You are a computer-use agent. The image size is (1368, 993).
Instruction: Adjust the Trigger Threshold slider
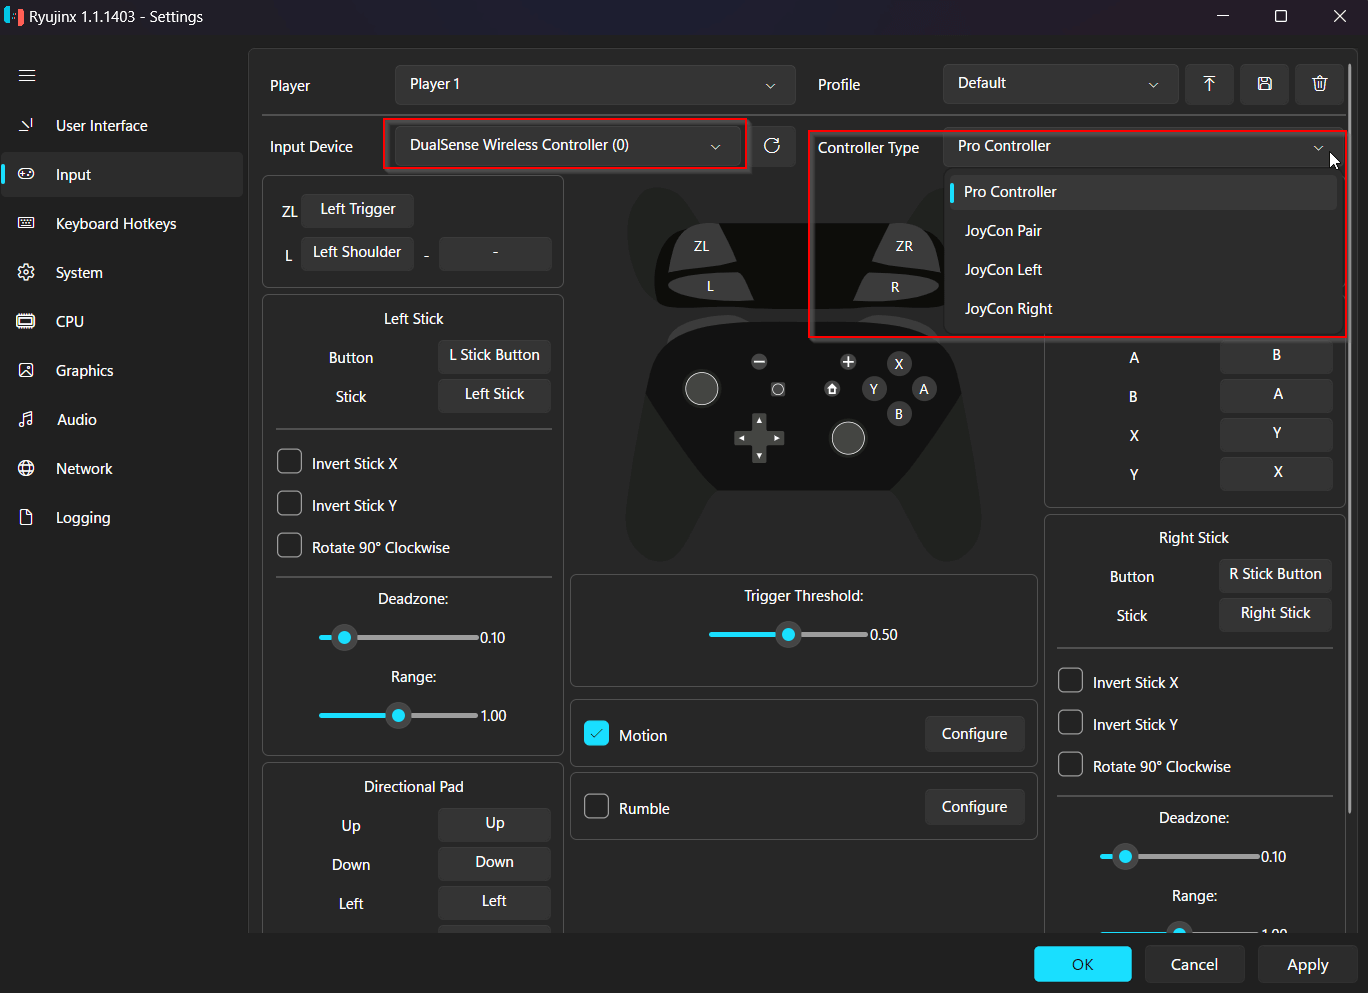click(x=788, y=634)
